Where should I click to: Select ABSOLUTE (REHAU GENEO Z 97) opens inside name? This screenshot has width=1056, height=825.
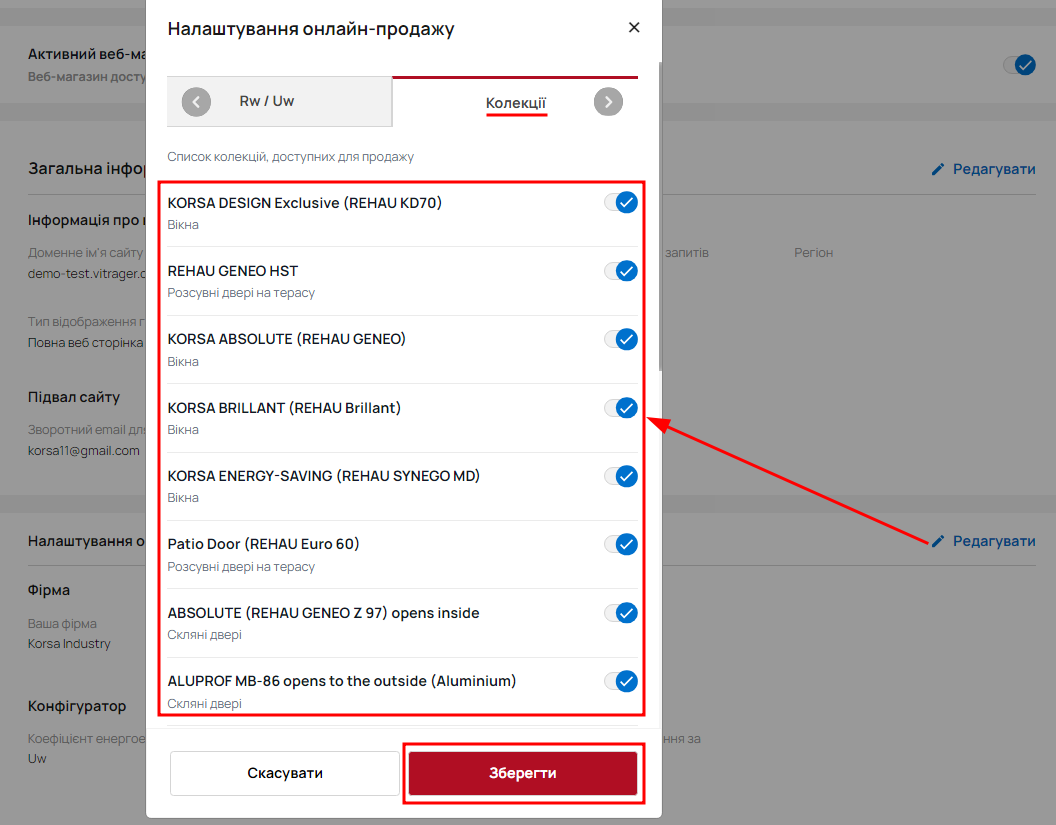tap(323, 613)
